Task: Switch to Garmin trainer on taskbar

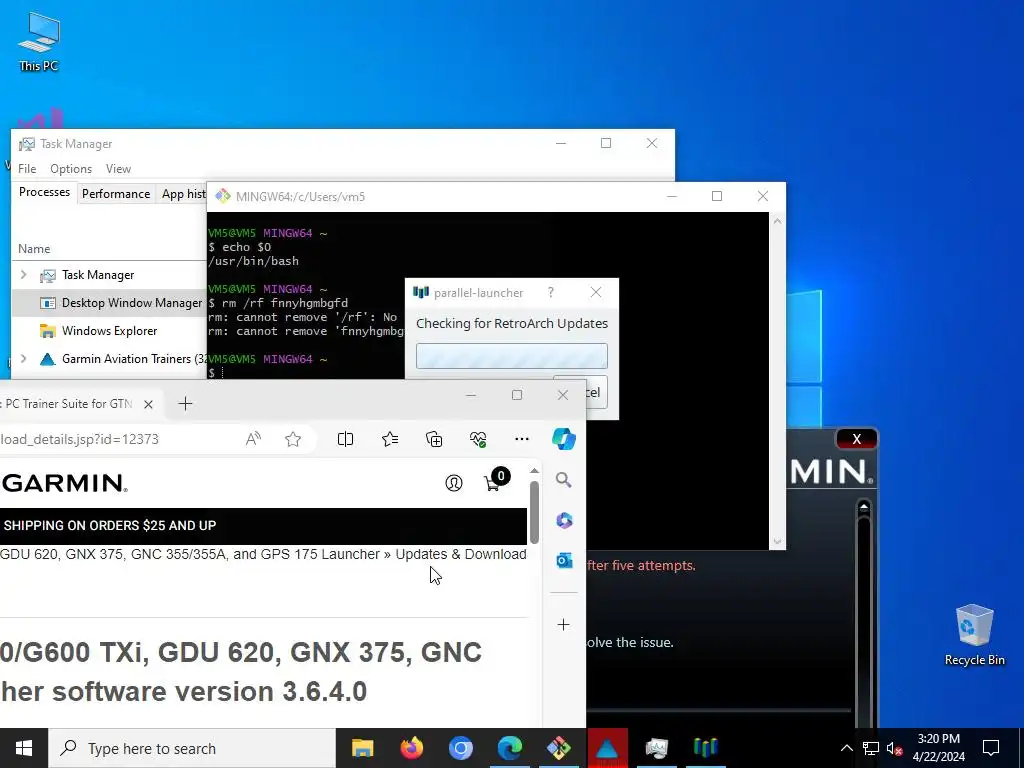Action: (607, 748)
